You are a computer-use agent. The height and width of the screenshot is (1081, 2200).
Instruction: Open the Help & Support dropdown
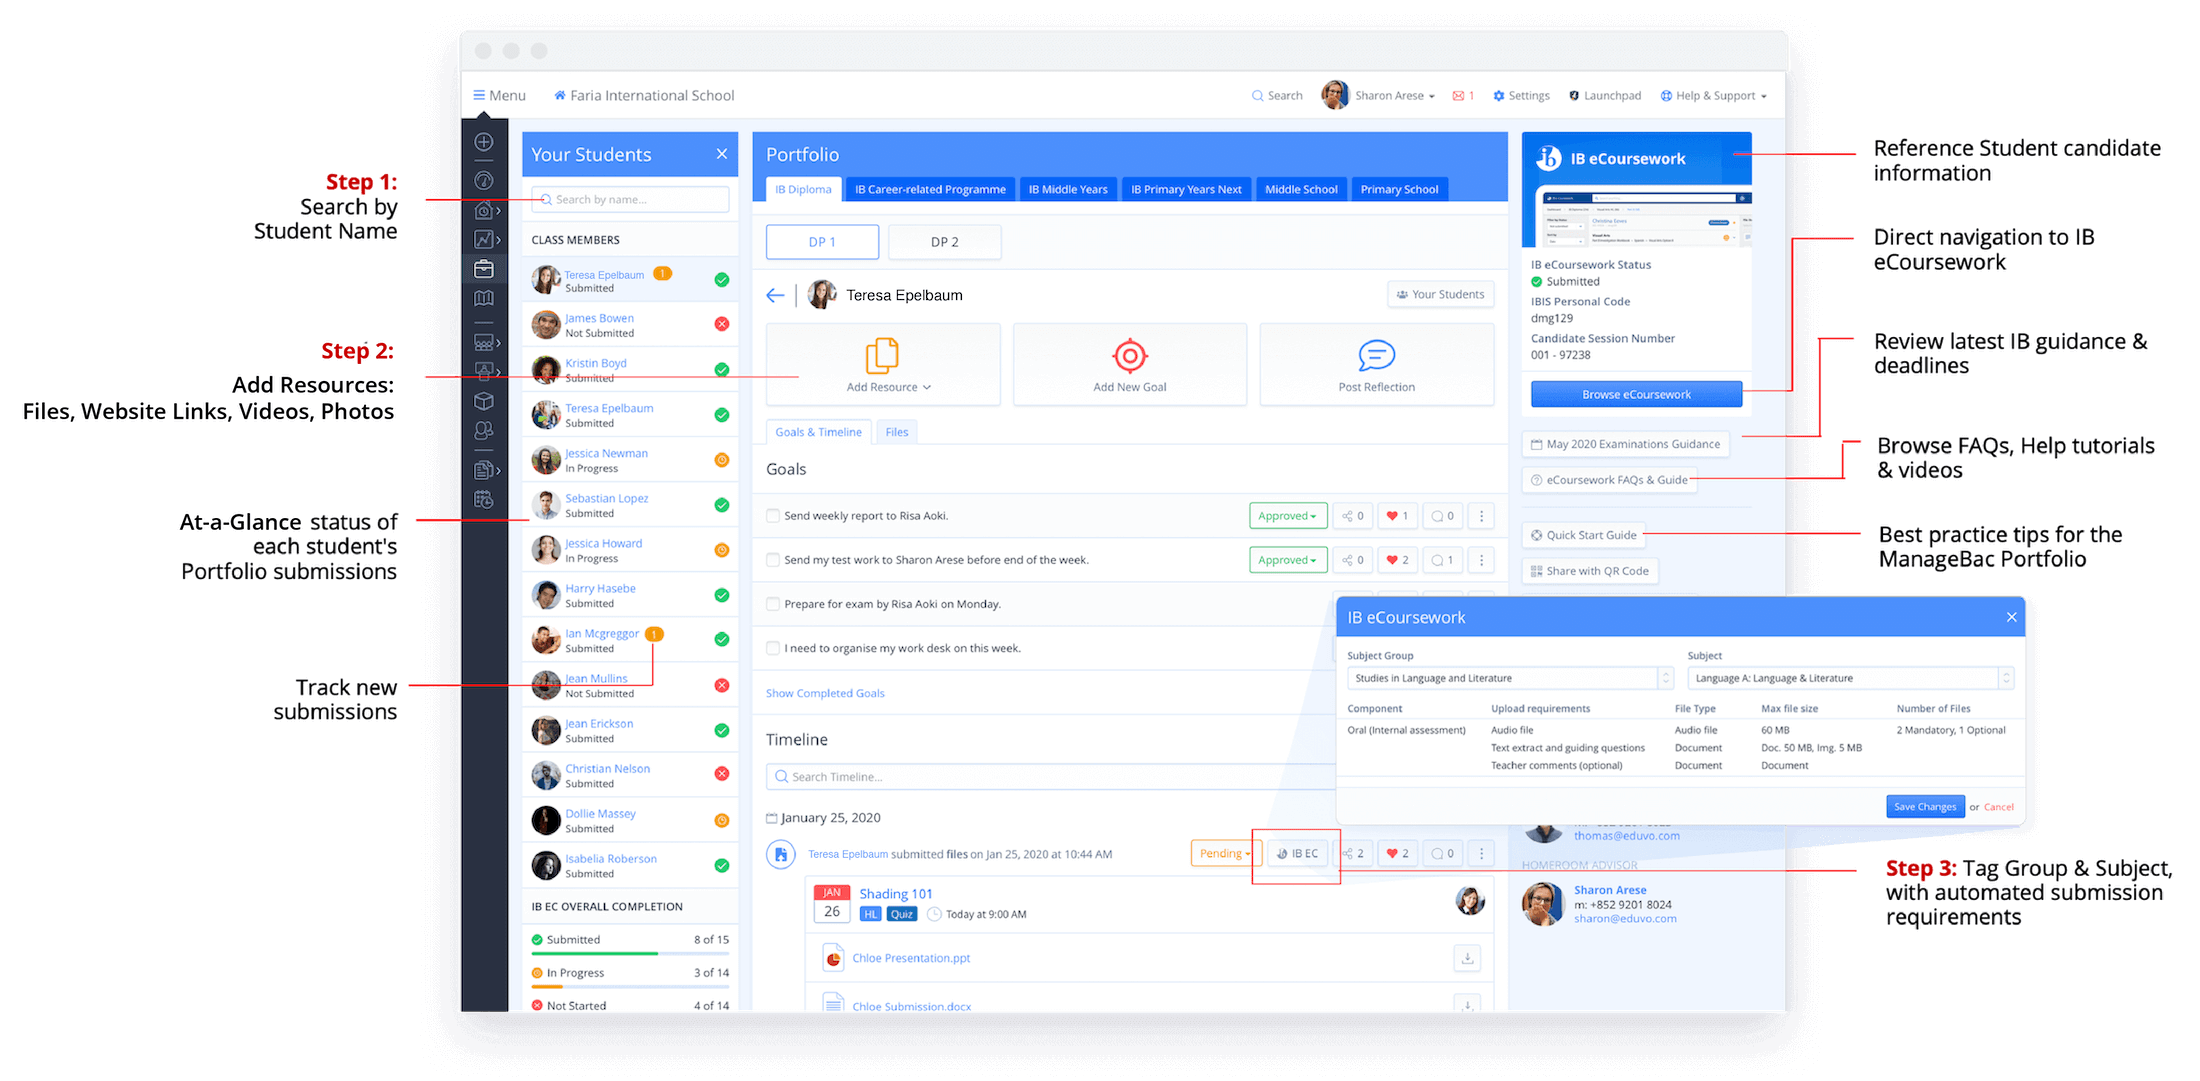coord(1714,96)
